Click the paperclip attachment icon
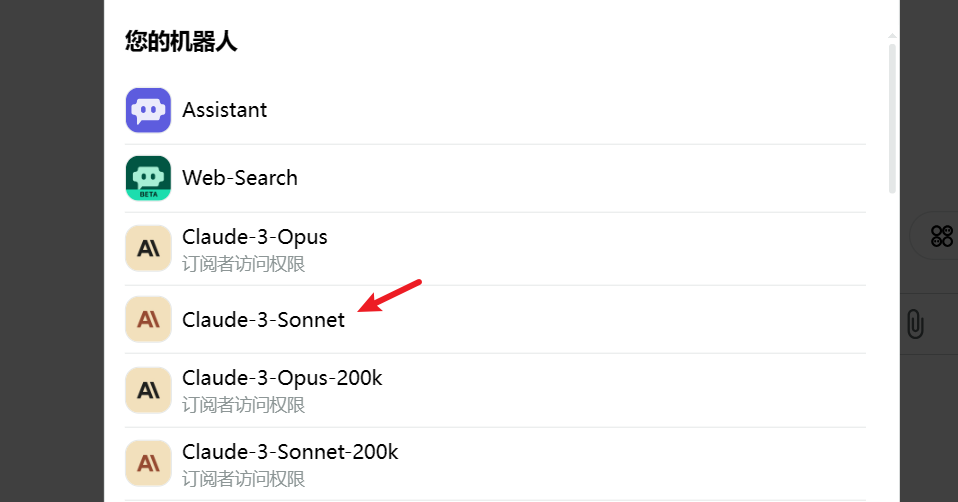Viewport: 958px width, 502px height. (x=915, y=324)
